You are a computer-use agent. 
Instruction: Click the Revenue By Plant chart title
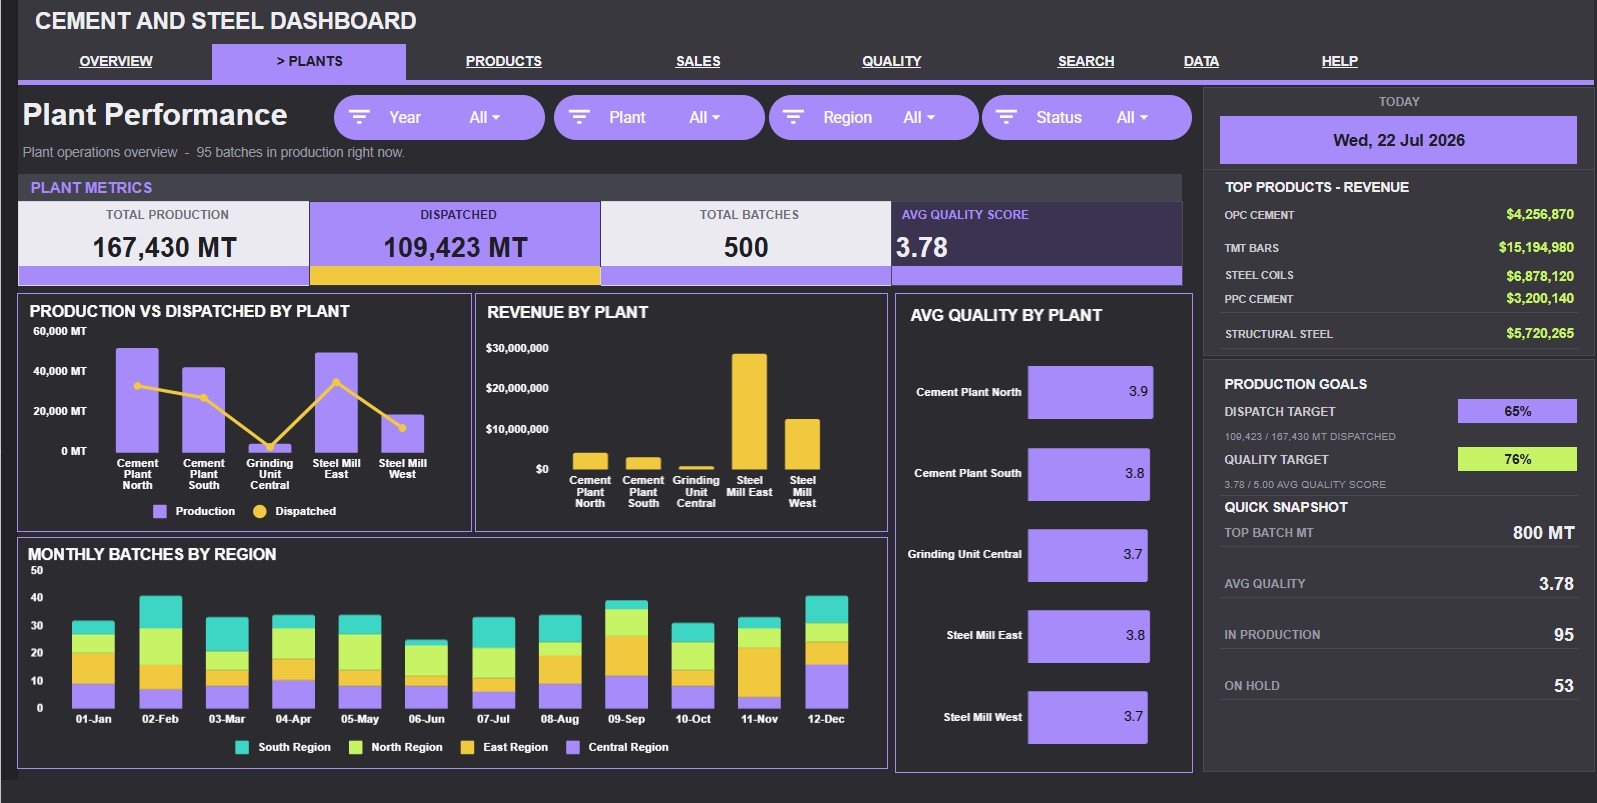click(x=567, y=312)
